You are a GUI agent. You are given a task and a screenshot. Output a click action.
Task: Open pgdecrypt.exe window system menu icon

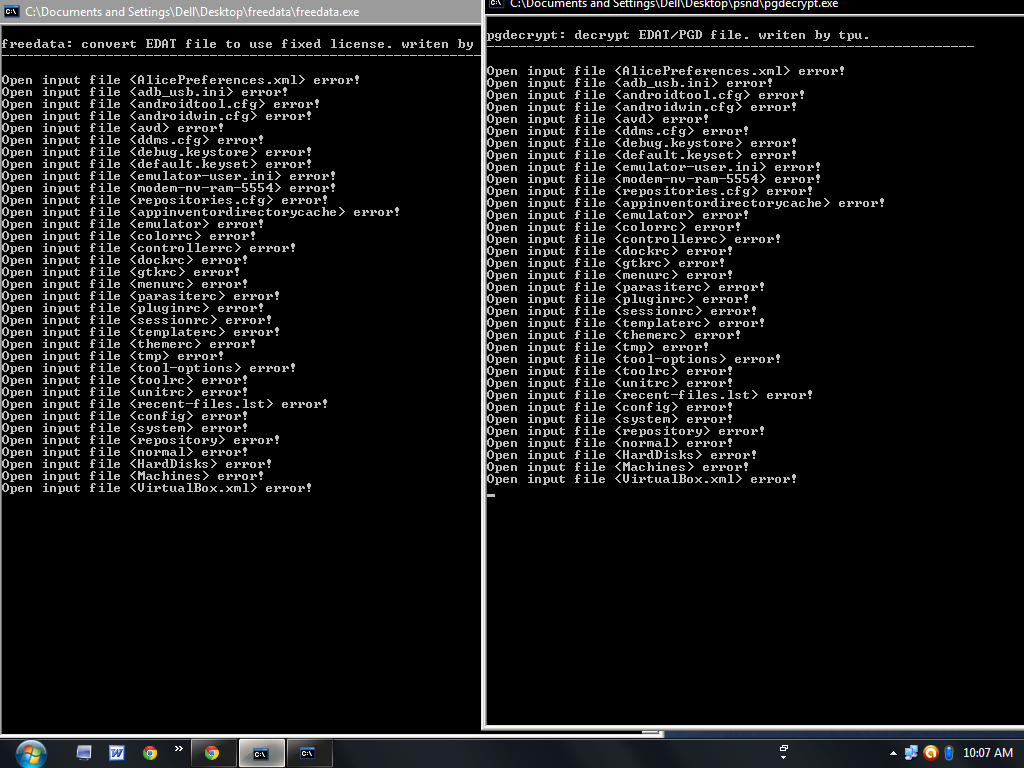click(x=496, y=4)
